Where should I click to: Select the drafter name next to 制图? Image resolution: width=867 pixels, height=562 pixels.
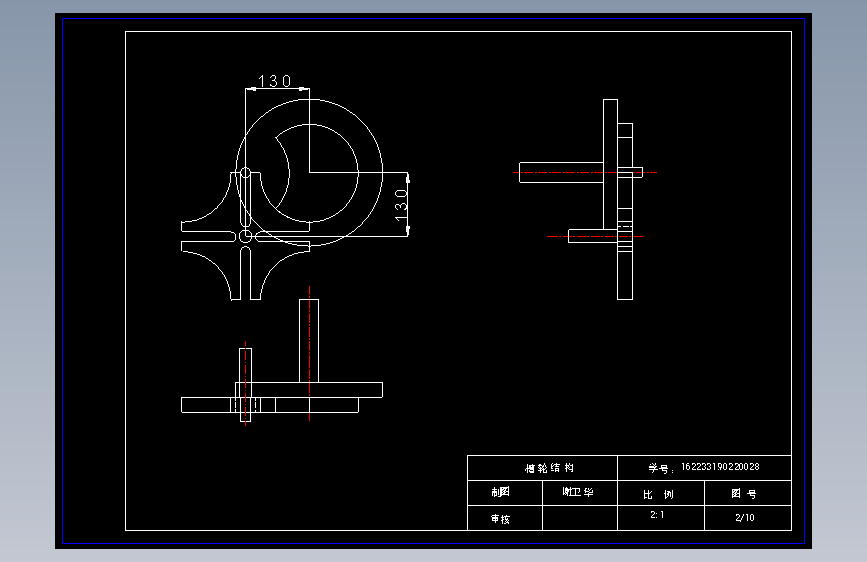[x=578, y=492]
